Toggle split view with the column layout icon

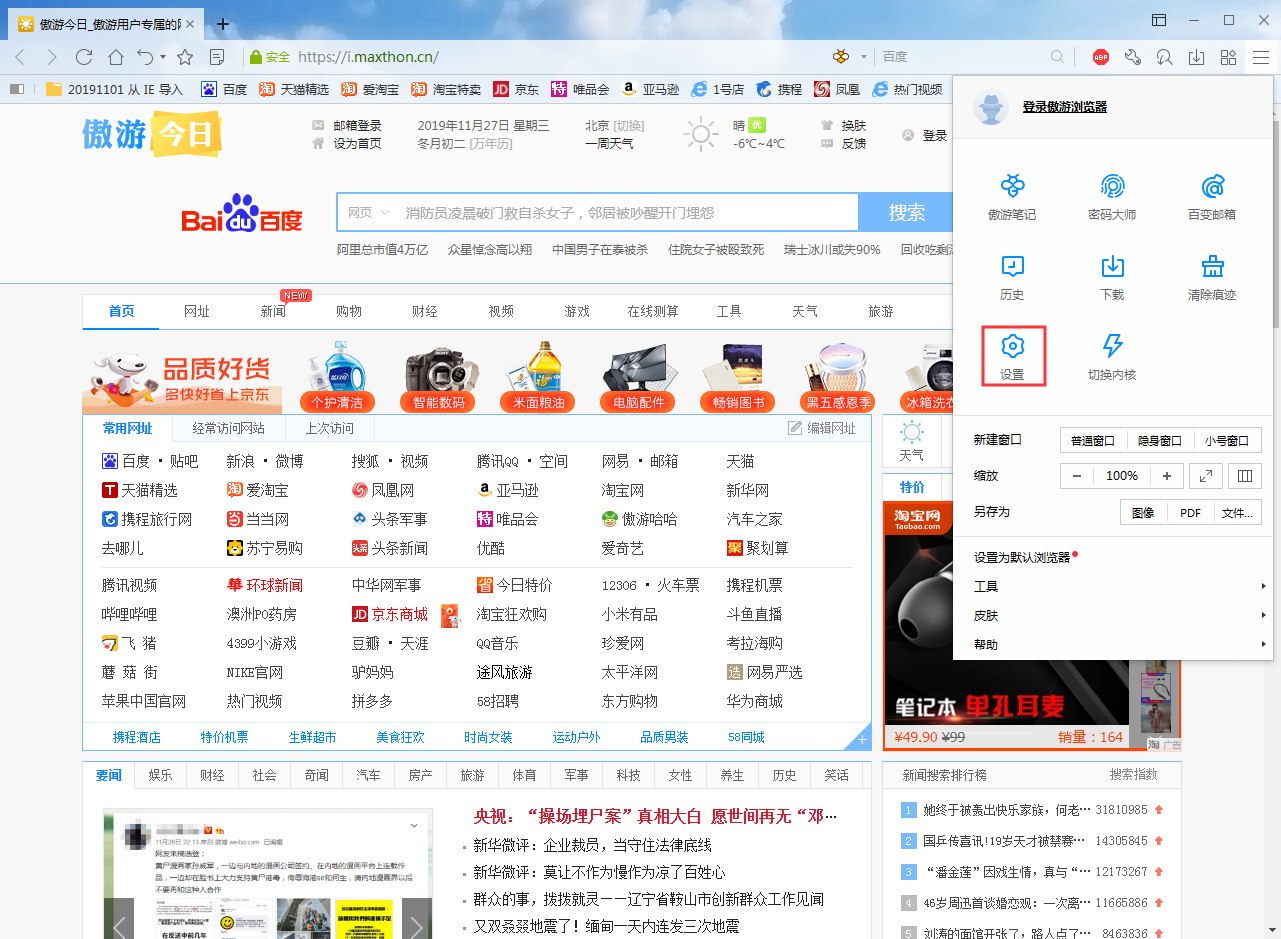point(1244,475)
